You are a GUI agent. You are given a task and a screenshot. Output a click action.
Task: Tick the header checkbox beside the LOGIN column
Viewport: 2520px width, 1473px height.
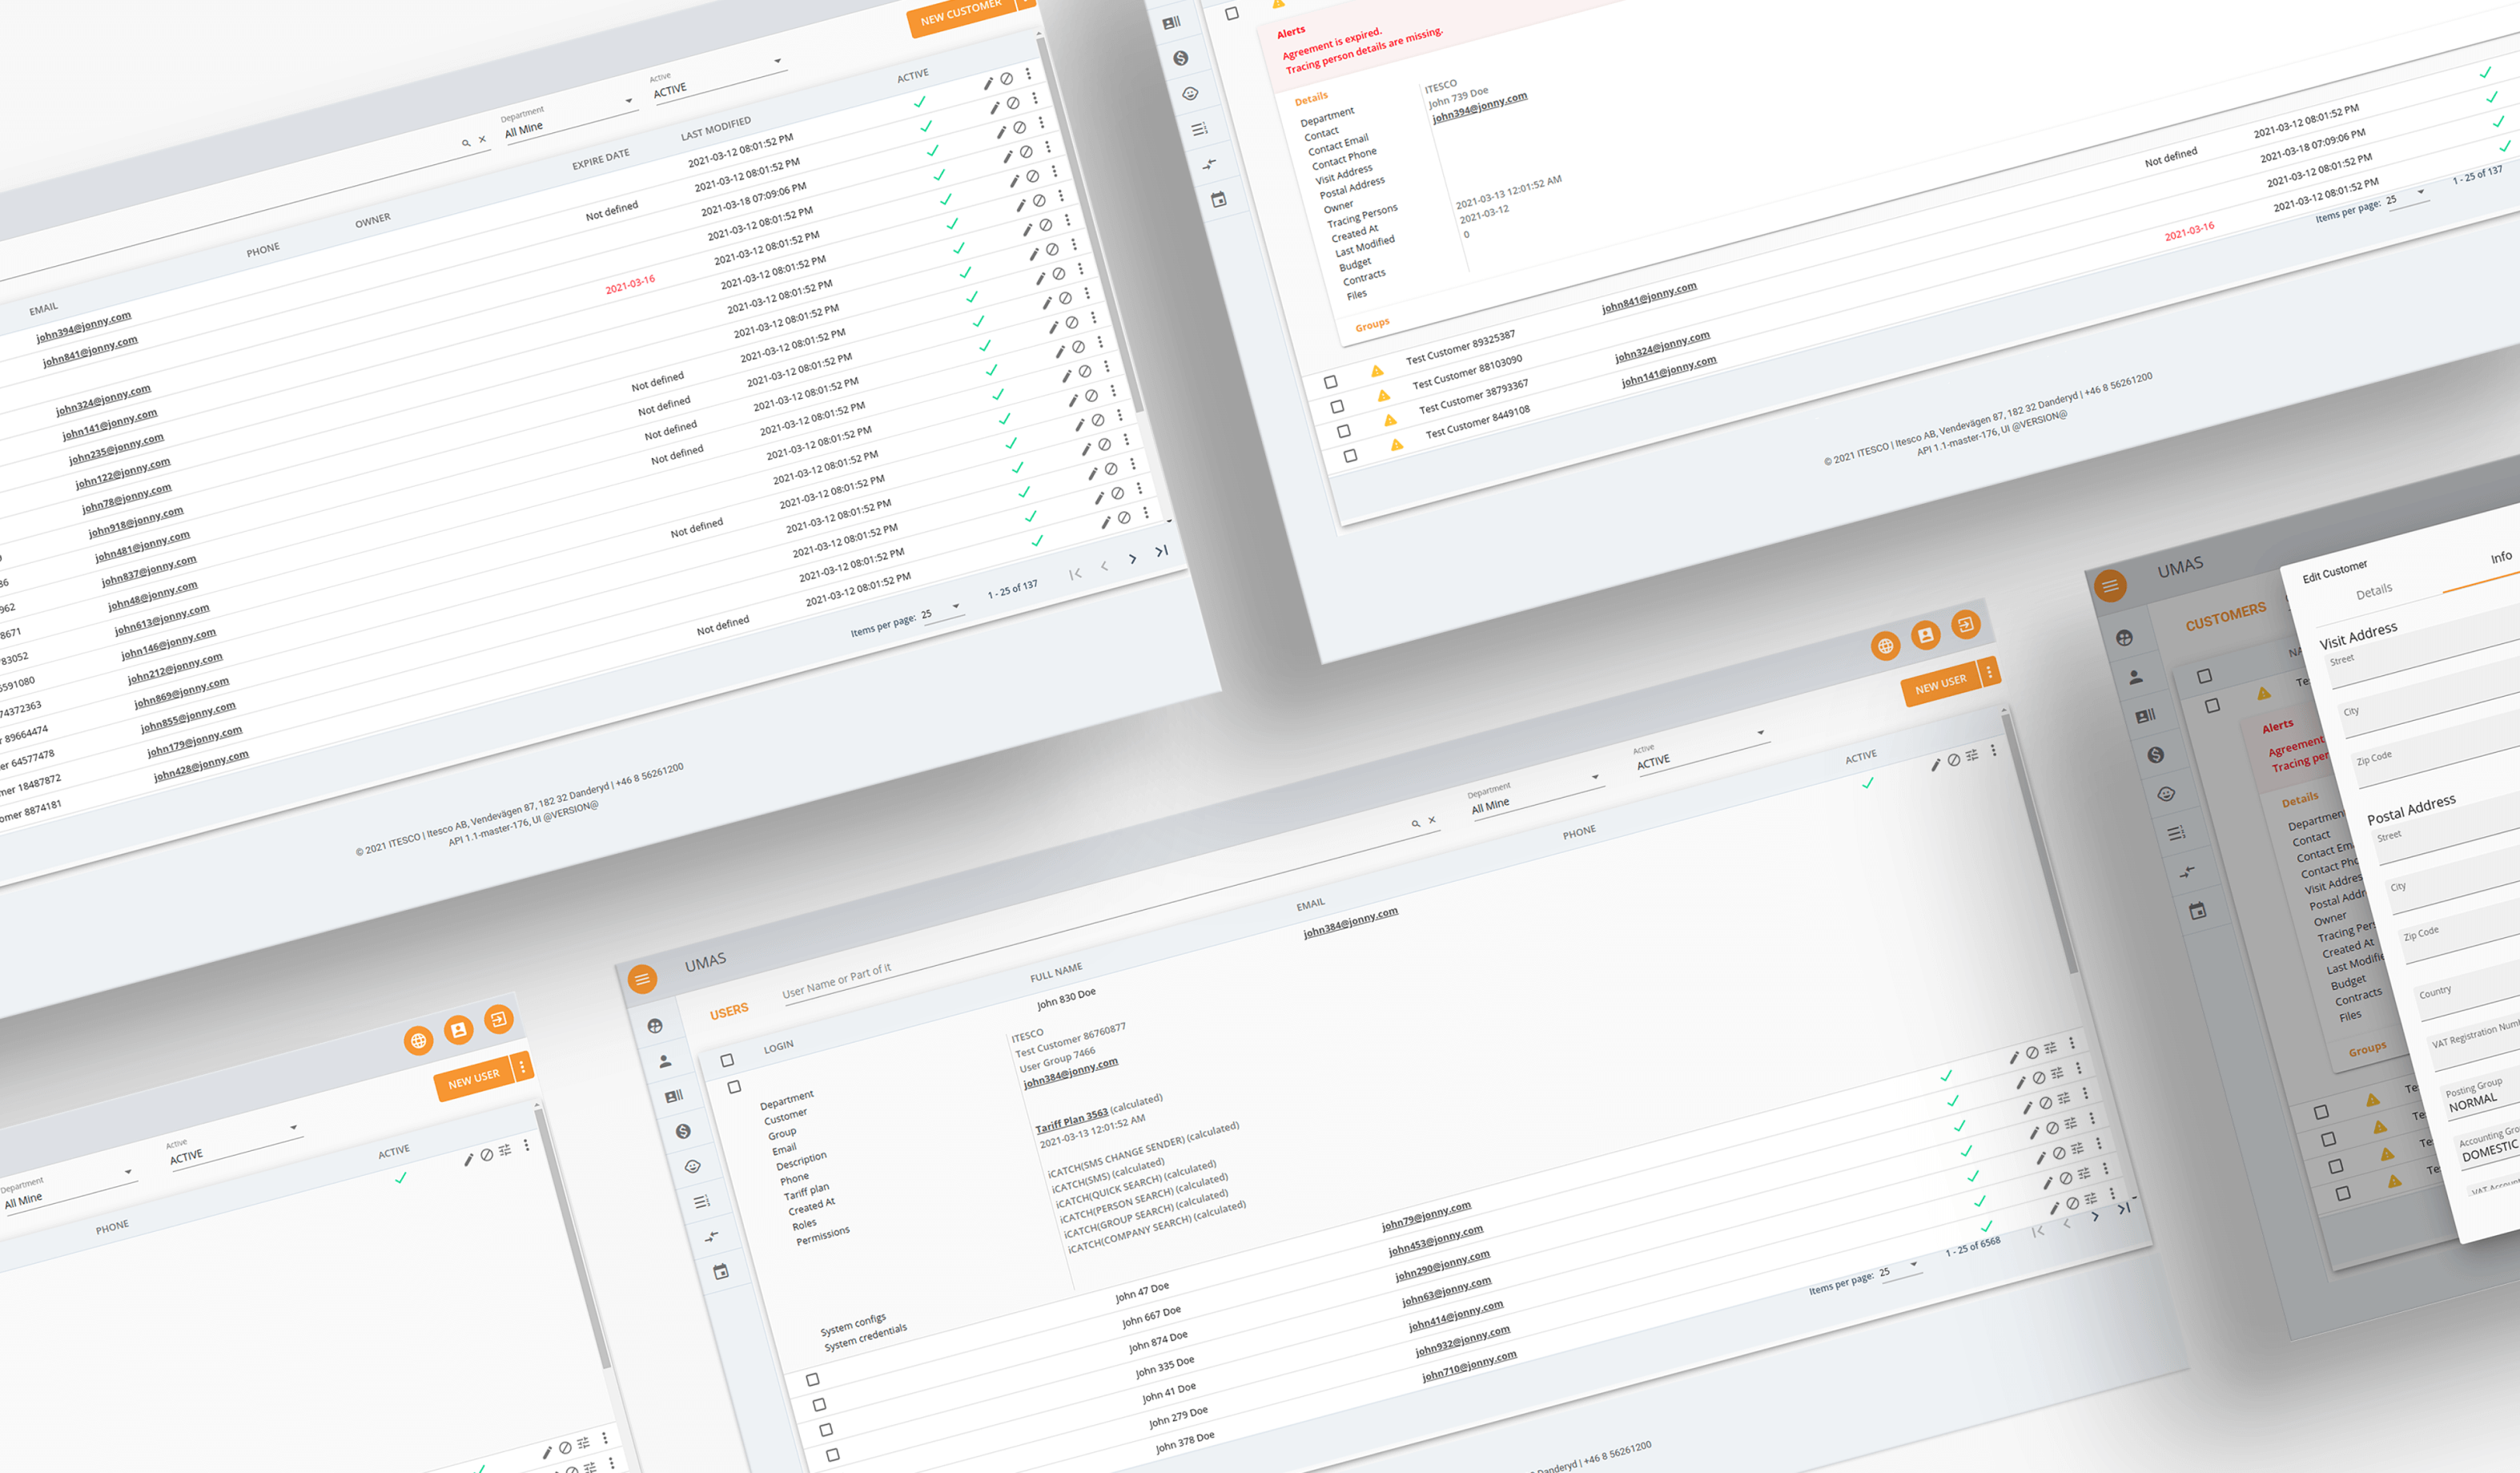727,1060
